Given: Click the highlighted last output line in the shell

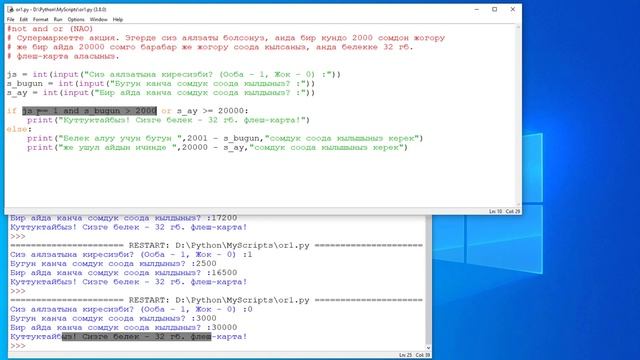Looking at the screenshot, I should [129, 337].
